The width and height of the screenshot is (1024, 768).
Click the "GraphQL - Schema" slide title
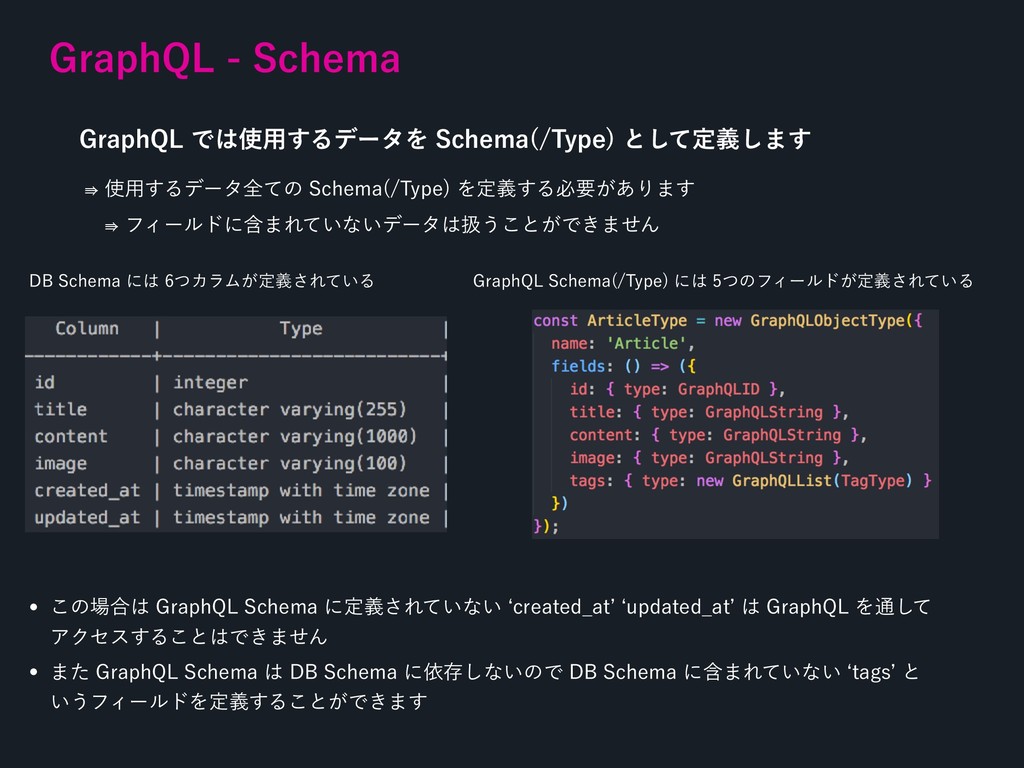tap(225, 59)
